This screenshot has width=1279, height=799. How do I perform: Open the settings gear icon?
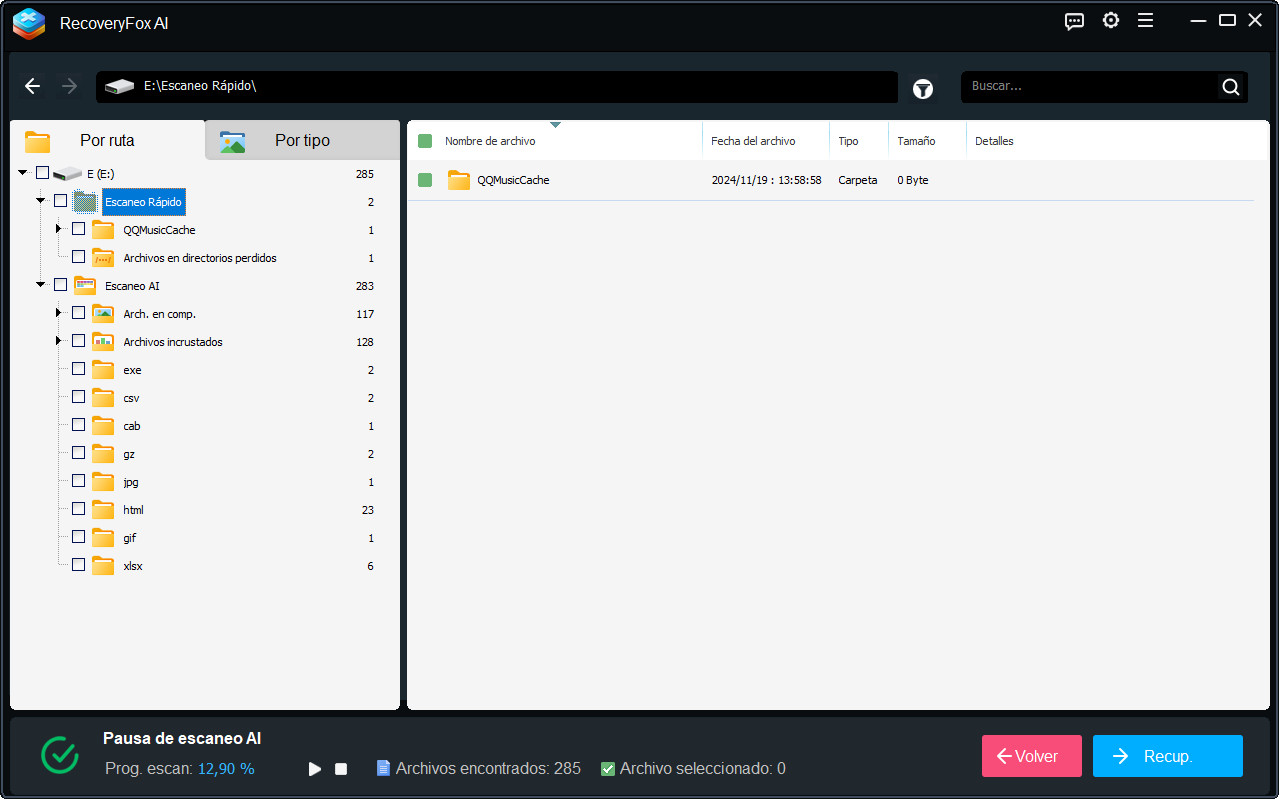coord(1110,20)
